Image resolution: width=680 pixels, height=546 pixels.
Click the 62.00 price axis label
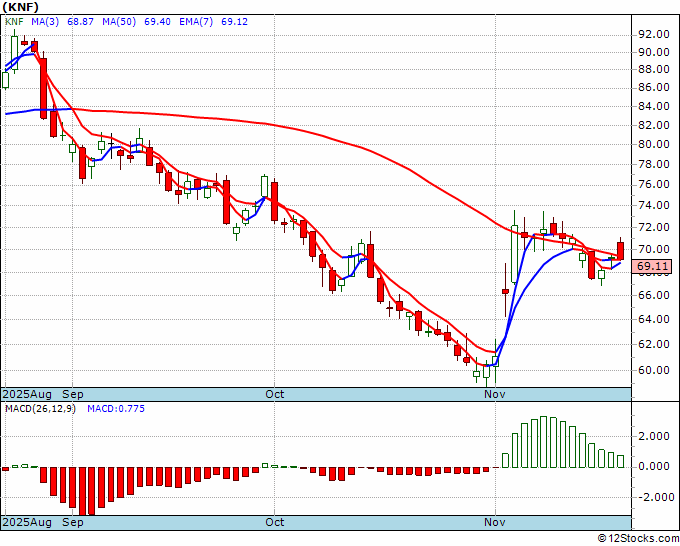coord(654,344)
